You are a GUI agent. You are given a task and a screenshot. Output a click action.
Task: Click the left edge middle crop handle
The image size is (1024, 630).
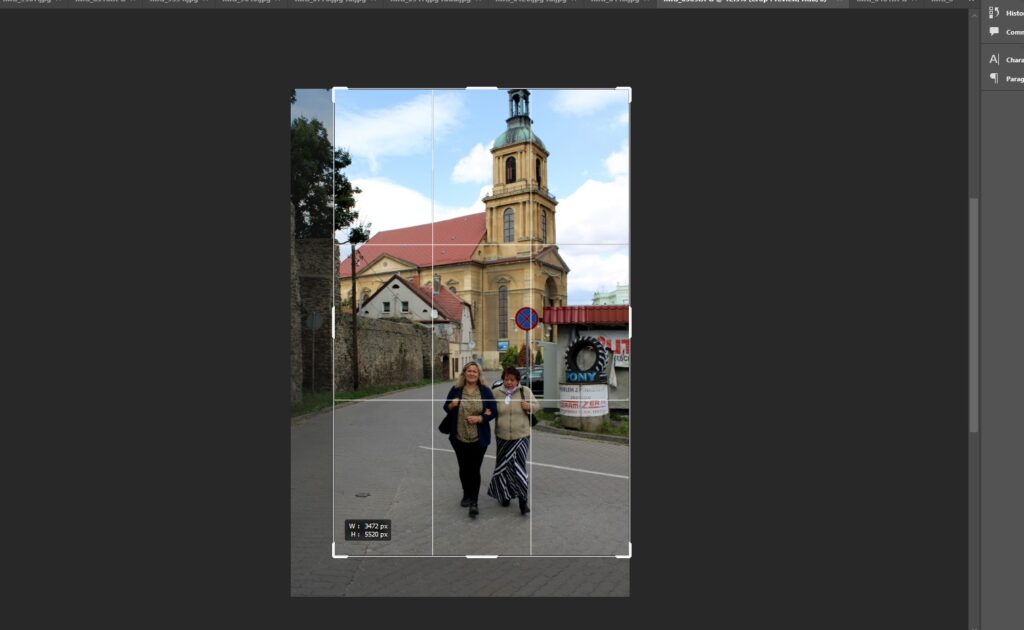pos(334,323)
